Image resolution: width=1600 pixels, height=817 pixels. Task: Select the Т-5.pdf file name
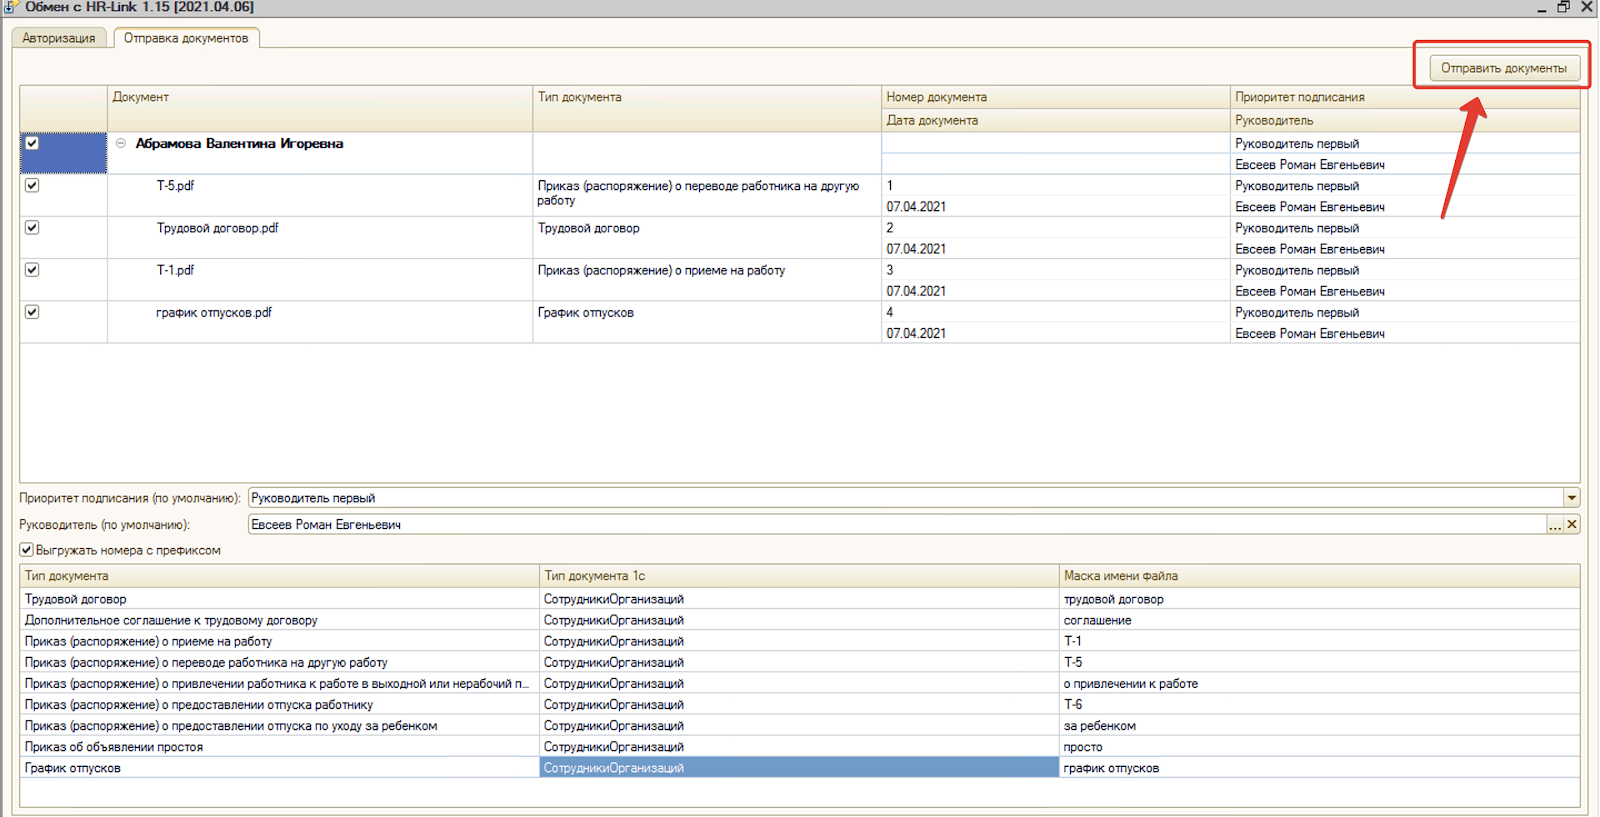pos(175,186)
